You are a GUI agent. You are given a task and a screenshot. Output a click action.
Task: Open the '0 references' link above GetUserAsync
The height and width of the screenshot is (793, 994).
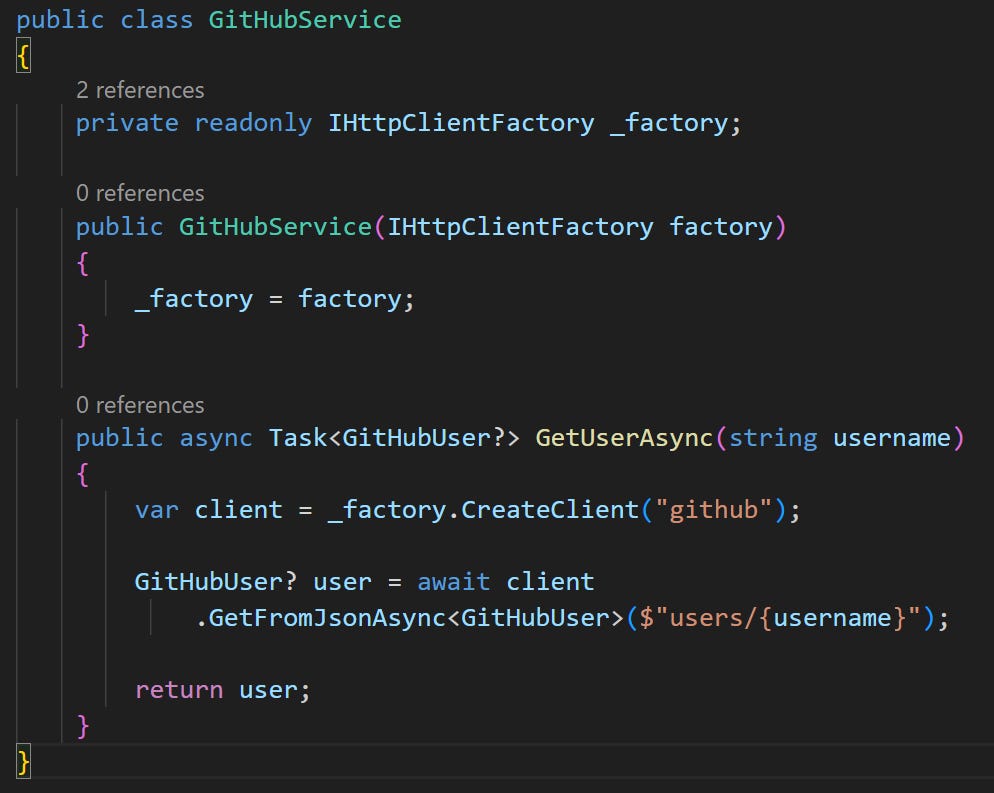[139, 404]
